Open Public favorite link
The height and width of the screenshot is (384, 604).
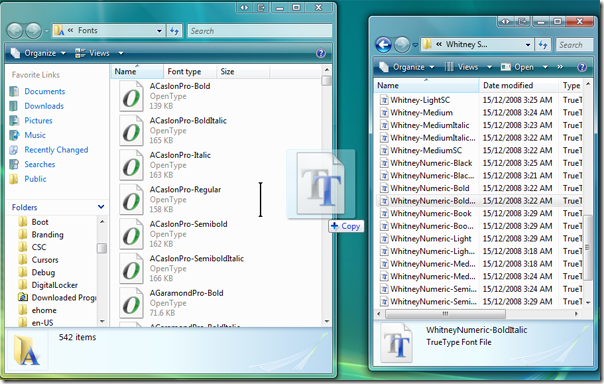click(x=35, y=179)
